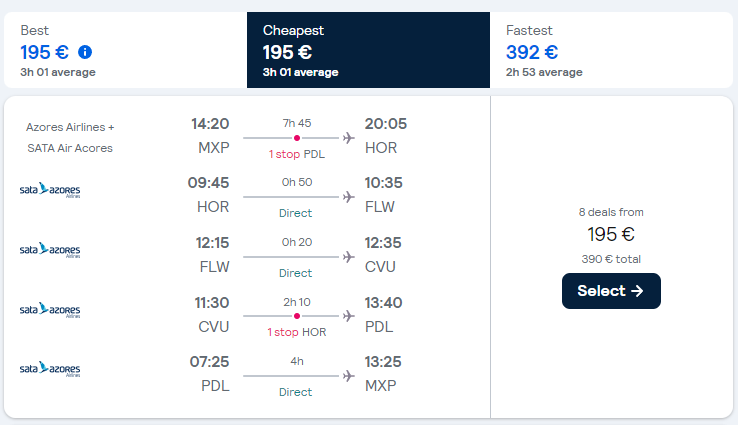
Task: Click the Select button for 195 € deal
Action: [x=611, y=291]
